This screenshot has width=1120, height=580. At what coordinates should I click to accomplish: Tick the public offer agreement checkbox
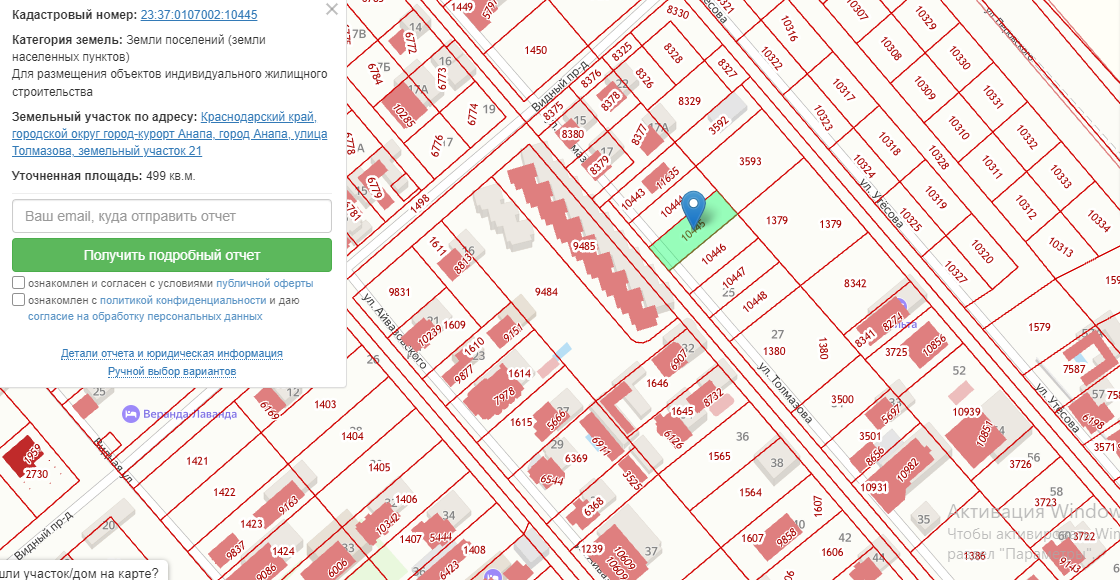(x=19, y=283)
